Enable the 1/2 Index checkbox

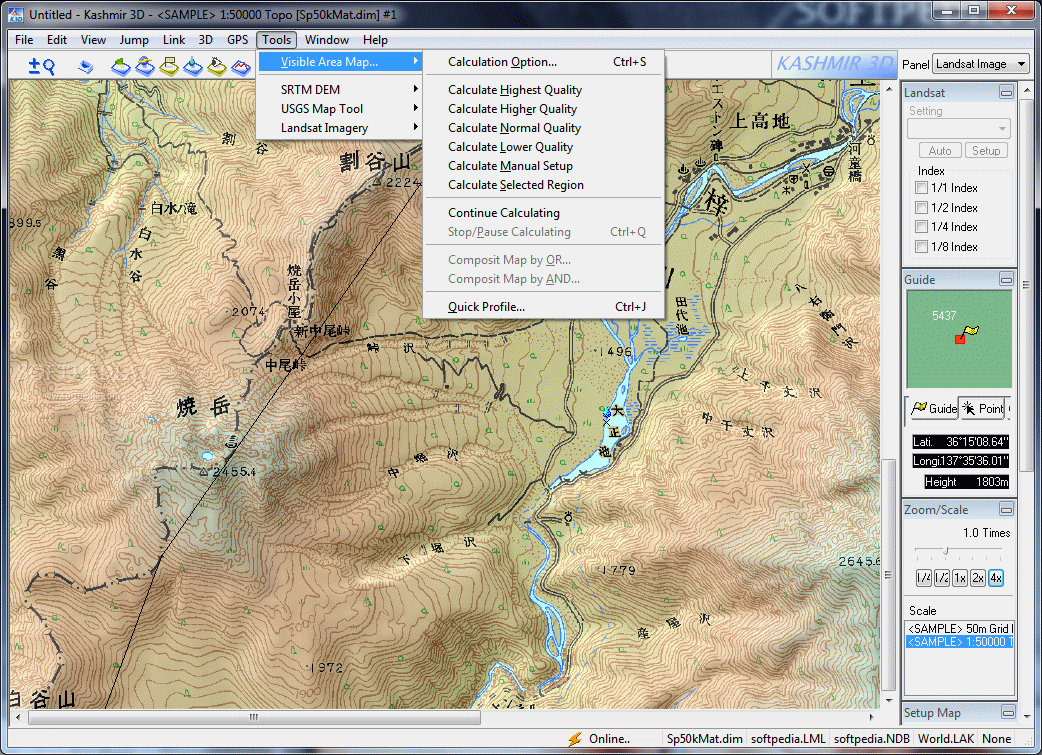921,208
